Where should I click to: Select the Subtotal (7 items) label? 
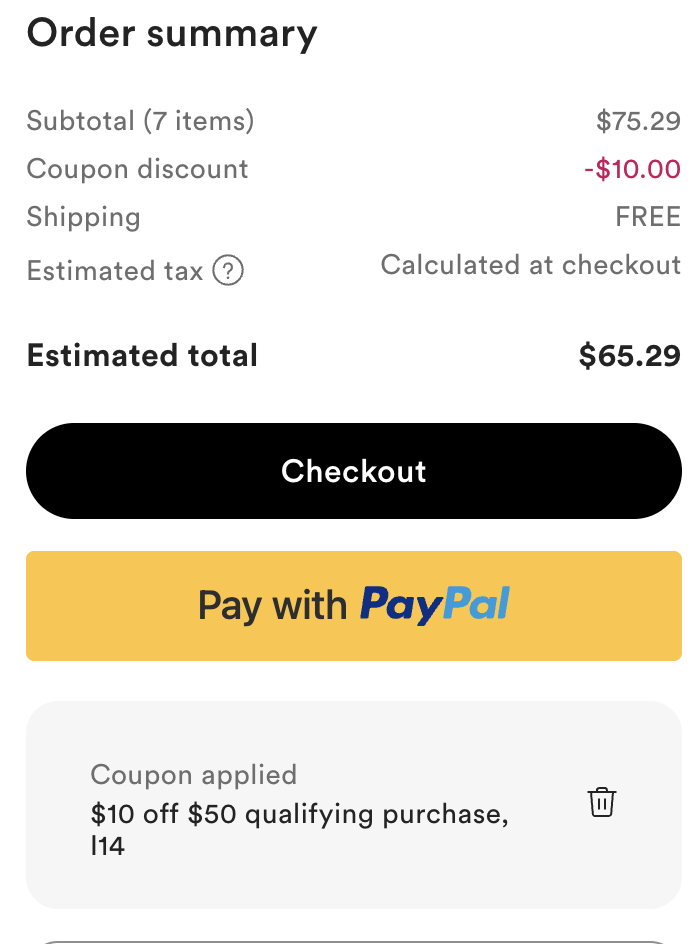coord(141,121)
